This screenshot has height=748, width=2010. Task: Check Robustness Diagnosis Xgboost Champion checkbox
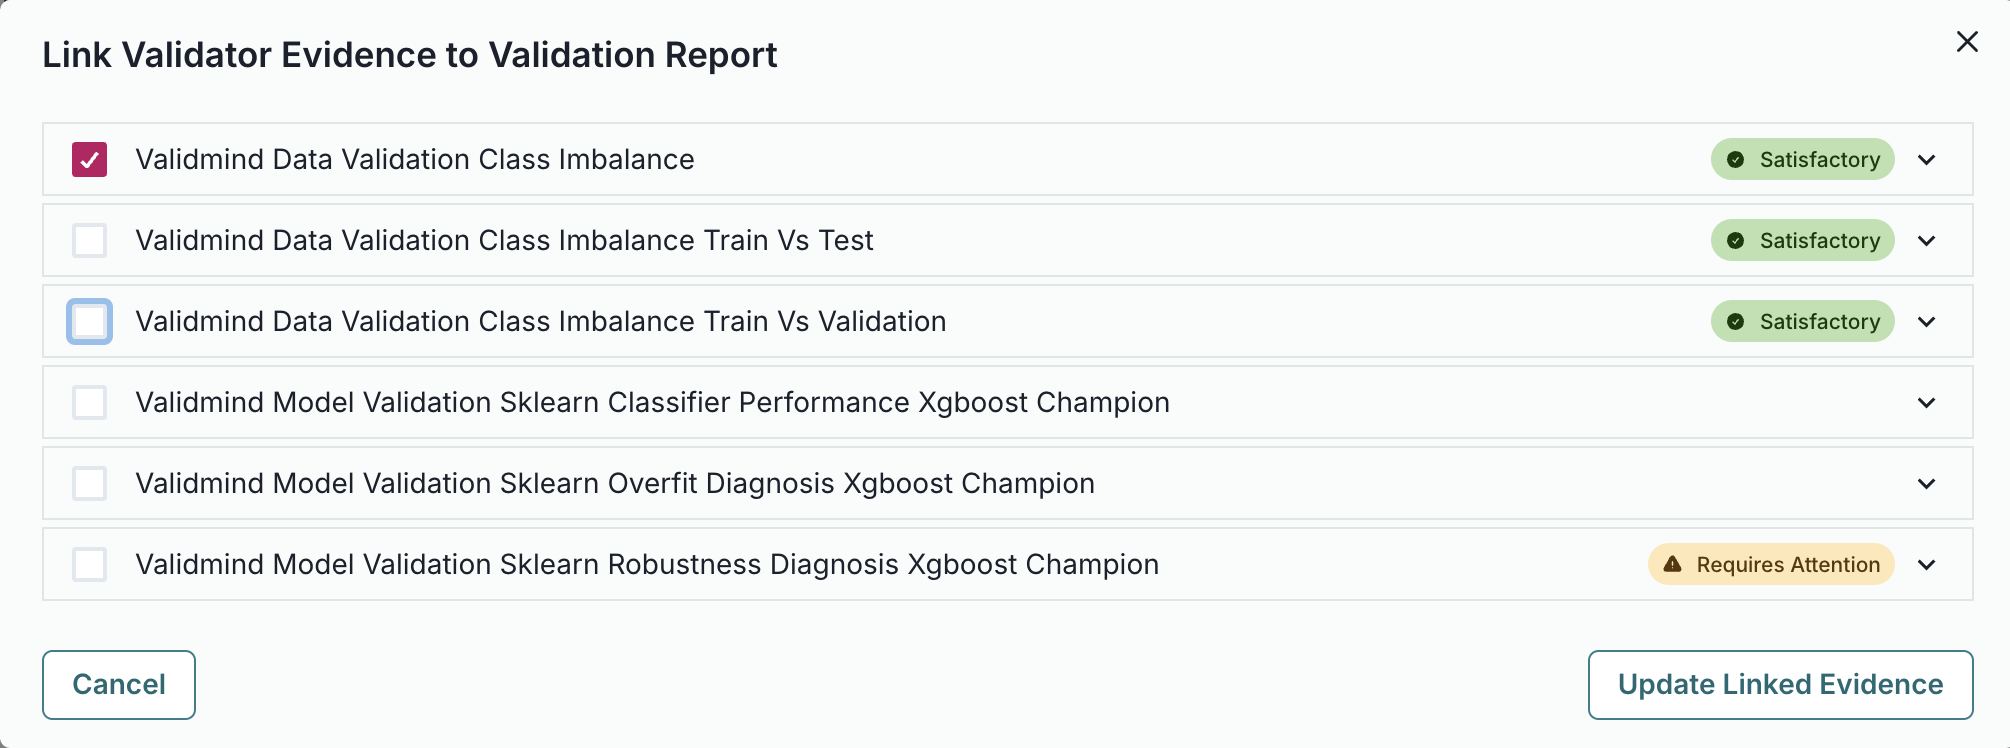pos(90,565)
